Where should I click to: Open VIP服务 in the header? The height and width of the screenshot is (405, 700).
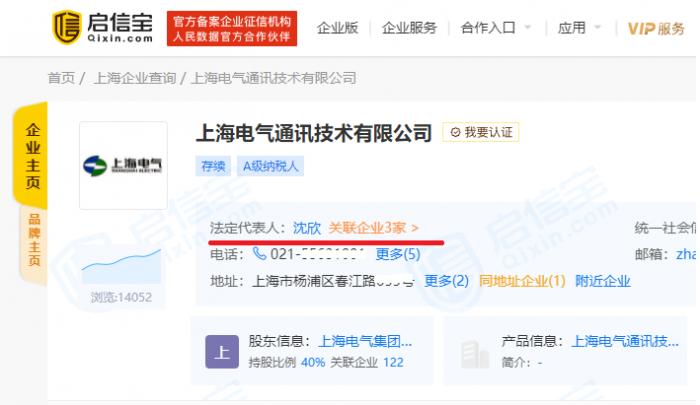[x=656, y=29]
